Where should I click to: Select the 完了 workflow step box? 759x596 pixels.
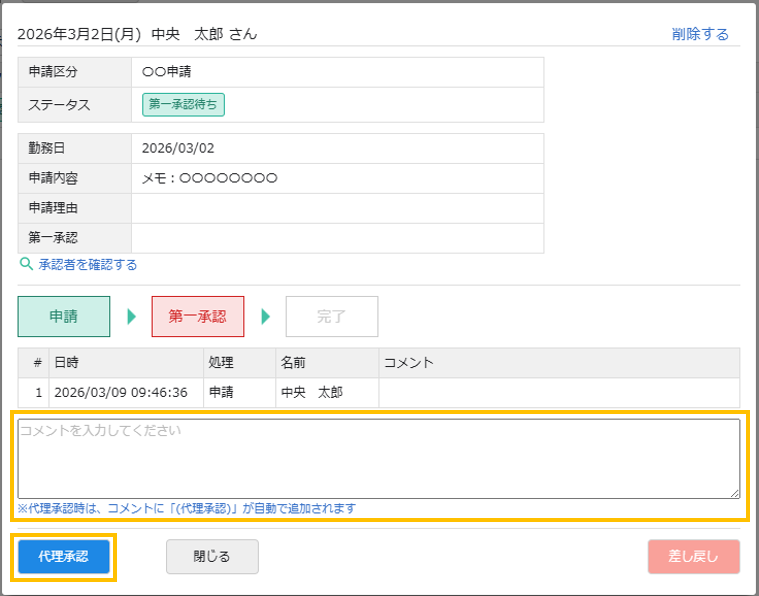(x=332, y=317)
